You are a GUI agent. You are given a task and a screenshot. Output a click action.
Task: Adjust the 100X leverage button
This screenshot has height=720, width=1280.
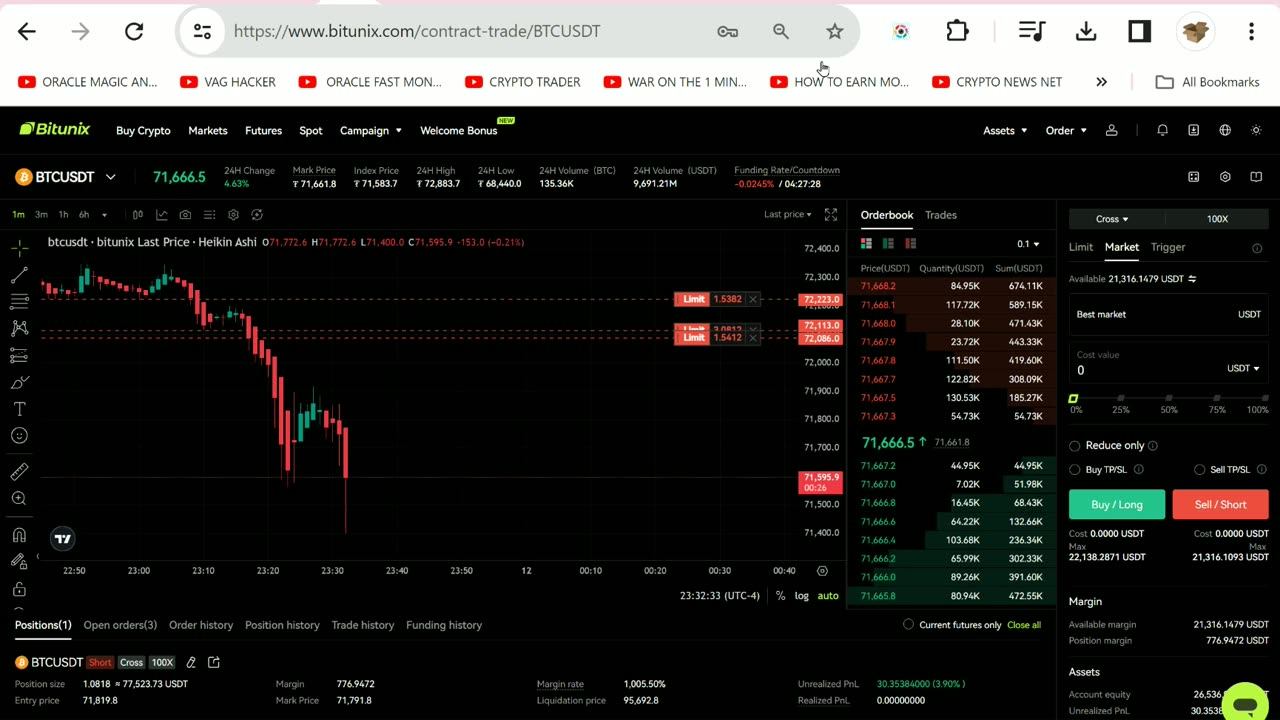click(1217, 219)
